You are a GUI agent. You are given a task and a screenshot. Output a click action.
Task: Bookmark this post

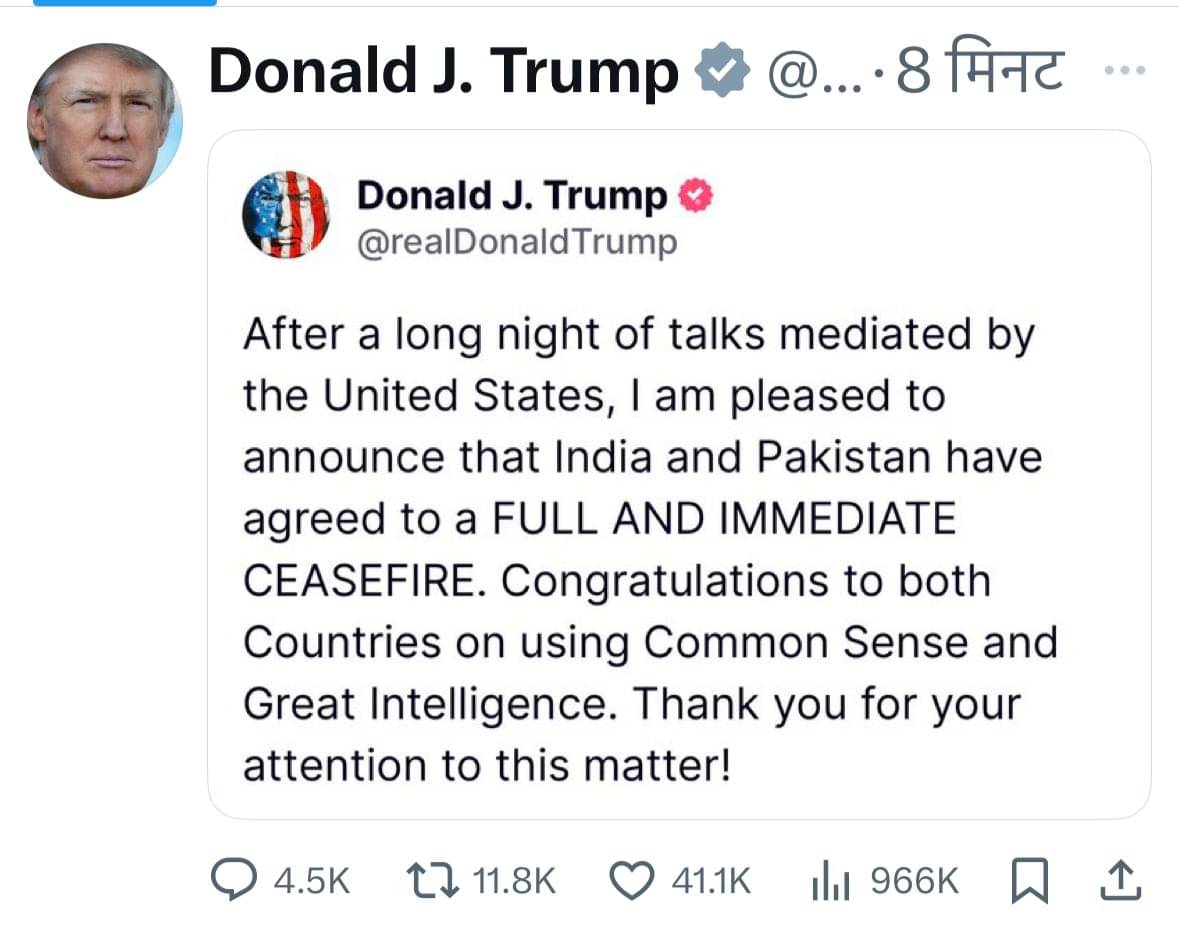click(x=1027, y=881)
